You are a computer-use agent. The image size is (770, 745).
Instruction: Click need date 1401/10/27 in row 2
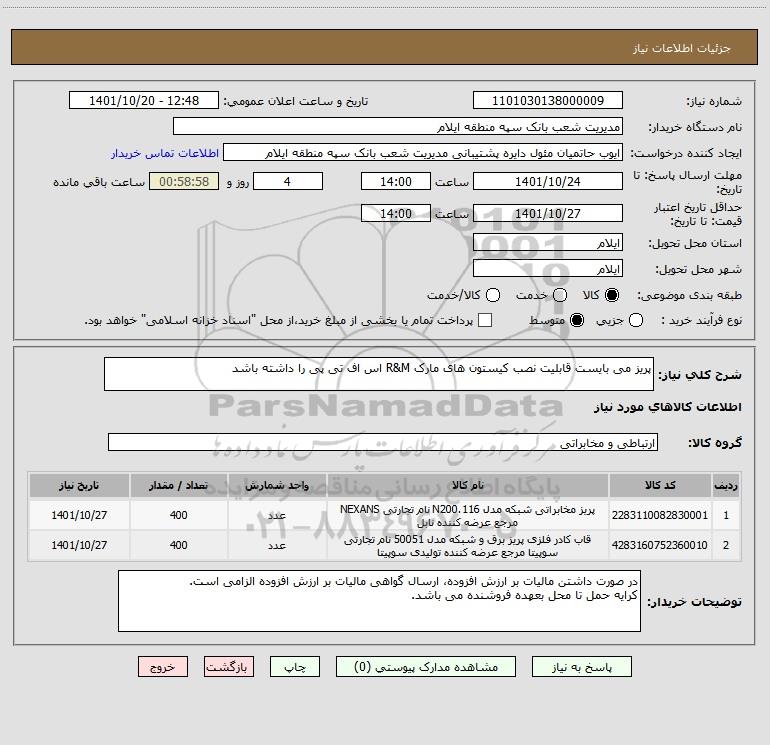pyautogui.click(x=79, y=545)
